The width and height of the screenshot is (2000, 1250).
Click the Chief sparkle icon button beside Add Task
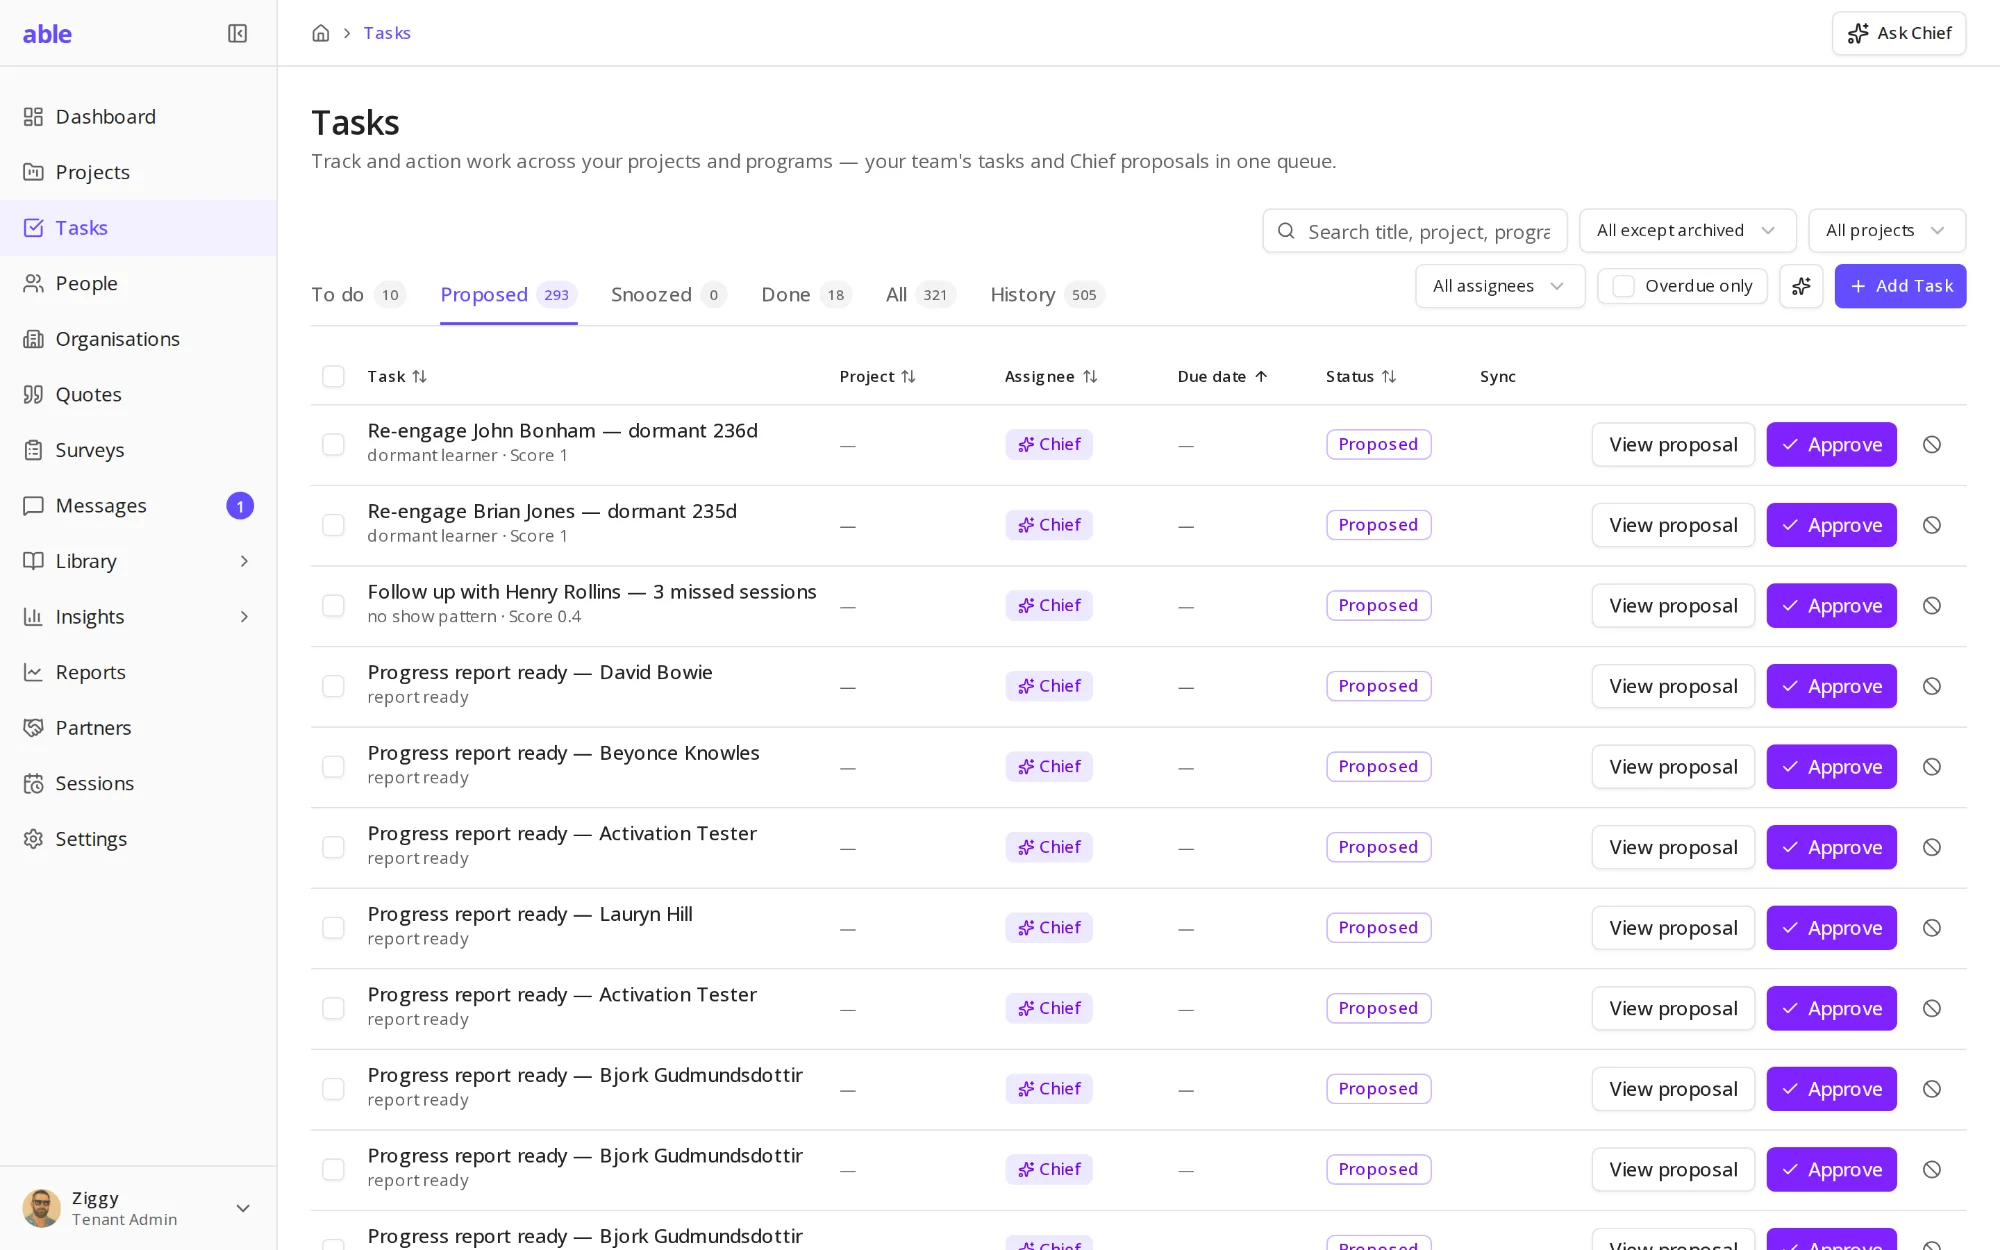pos(1801,286)
